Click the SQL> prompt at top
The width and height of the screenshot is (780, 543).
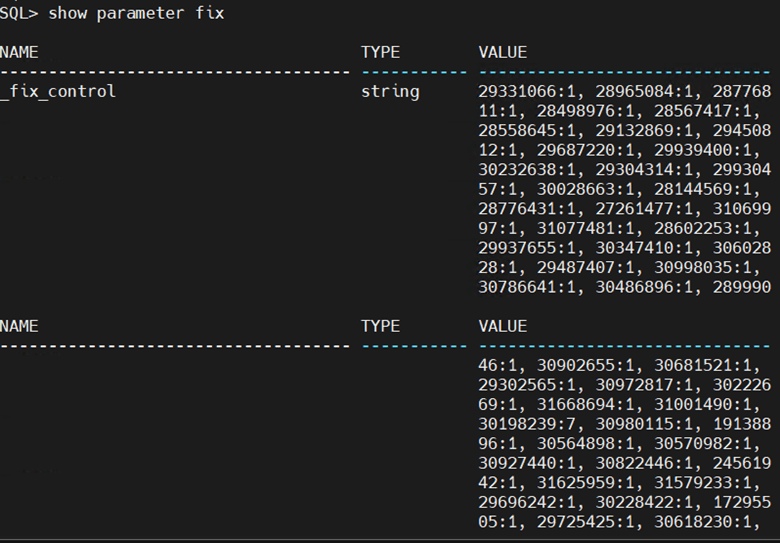point(19,13)
